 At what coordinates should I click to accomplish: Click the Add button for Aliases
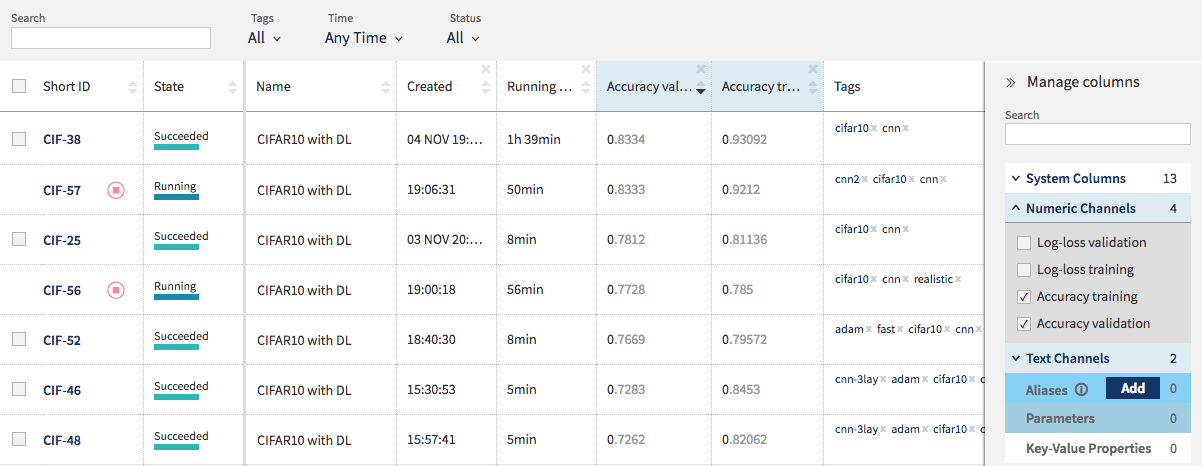1132,388
